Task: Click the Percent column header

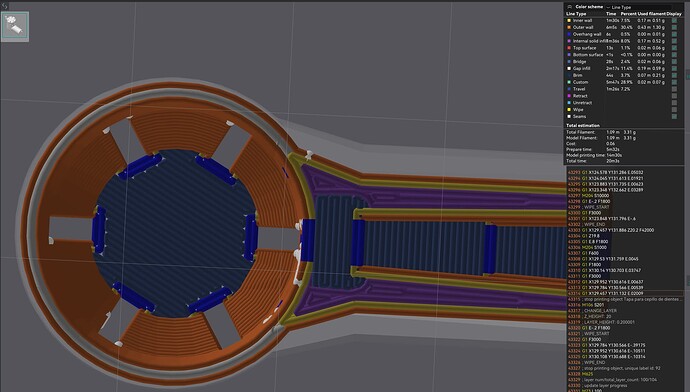Action: point(628,14)
